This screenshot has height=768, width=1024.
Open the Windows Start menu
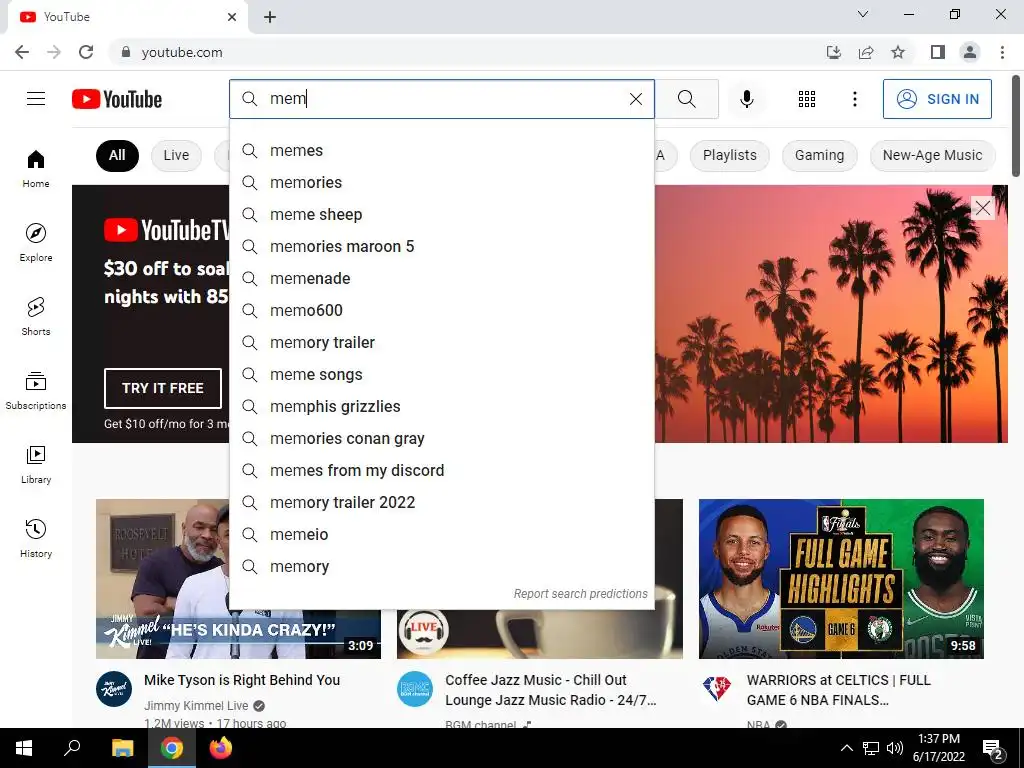click(x=24, y=748)
